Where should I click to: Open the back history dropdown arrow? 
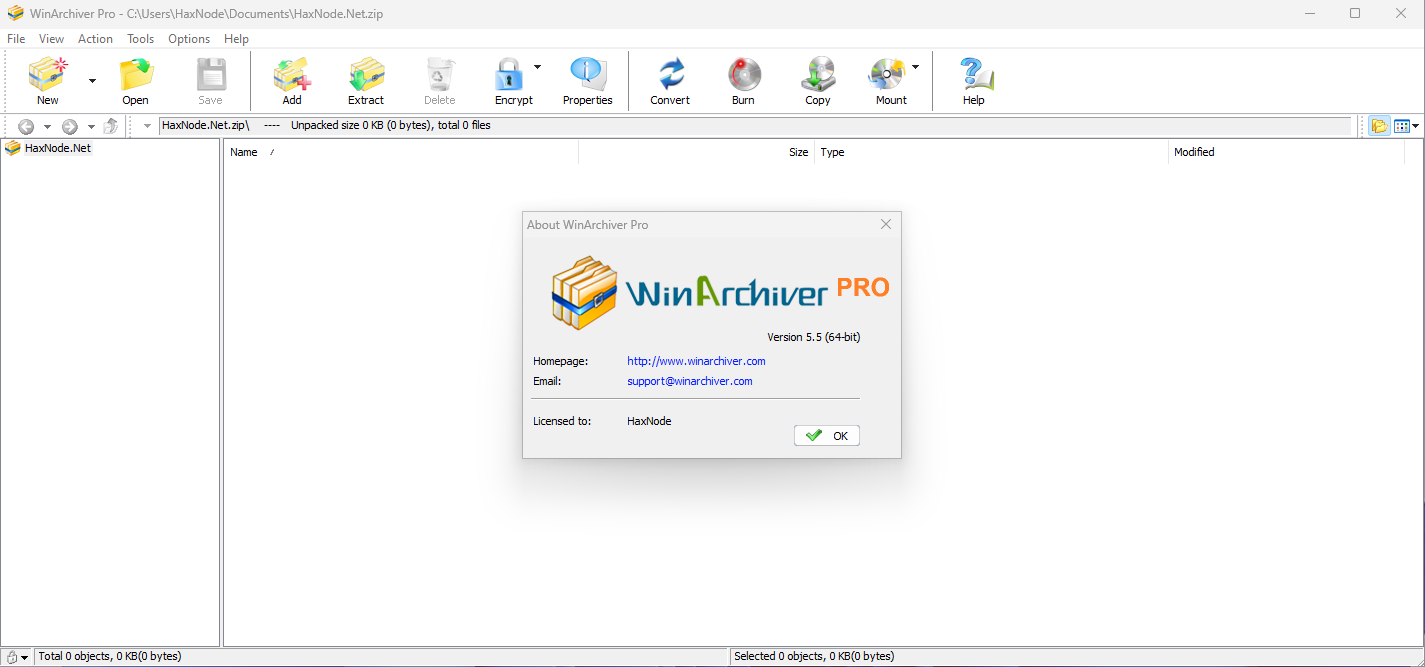(47, 126)
